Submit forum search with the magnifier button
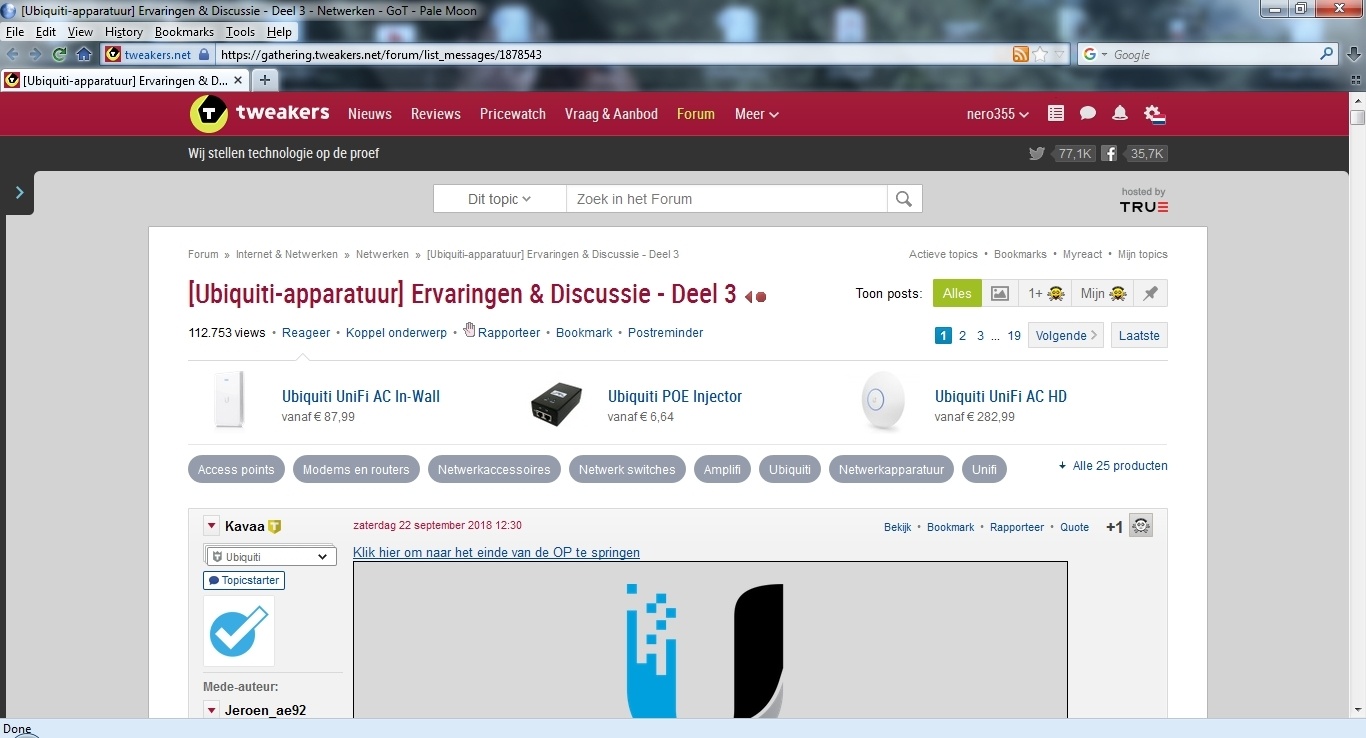This screenshot has width=1366, height=738. point(904,199)
